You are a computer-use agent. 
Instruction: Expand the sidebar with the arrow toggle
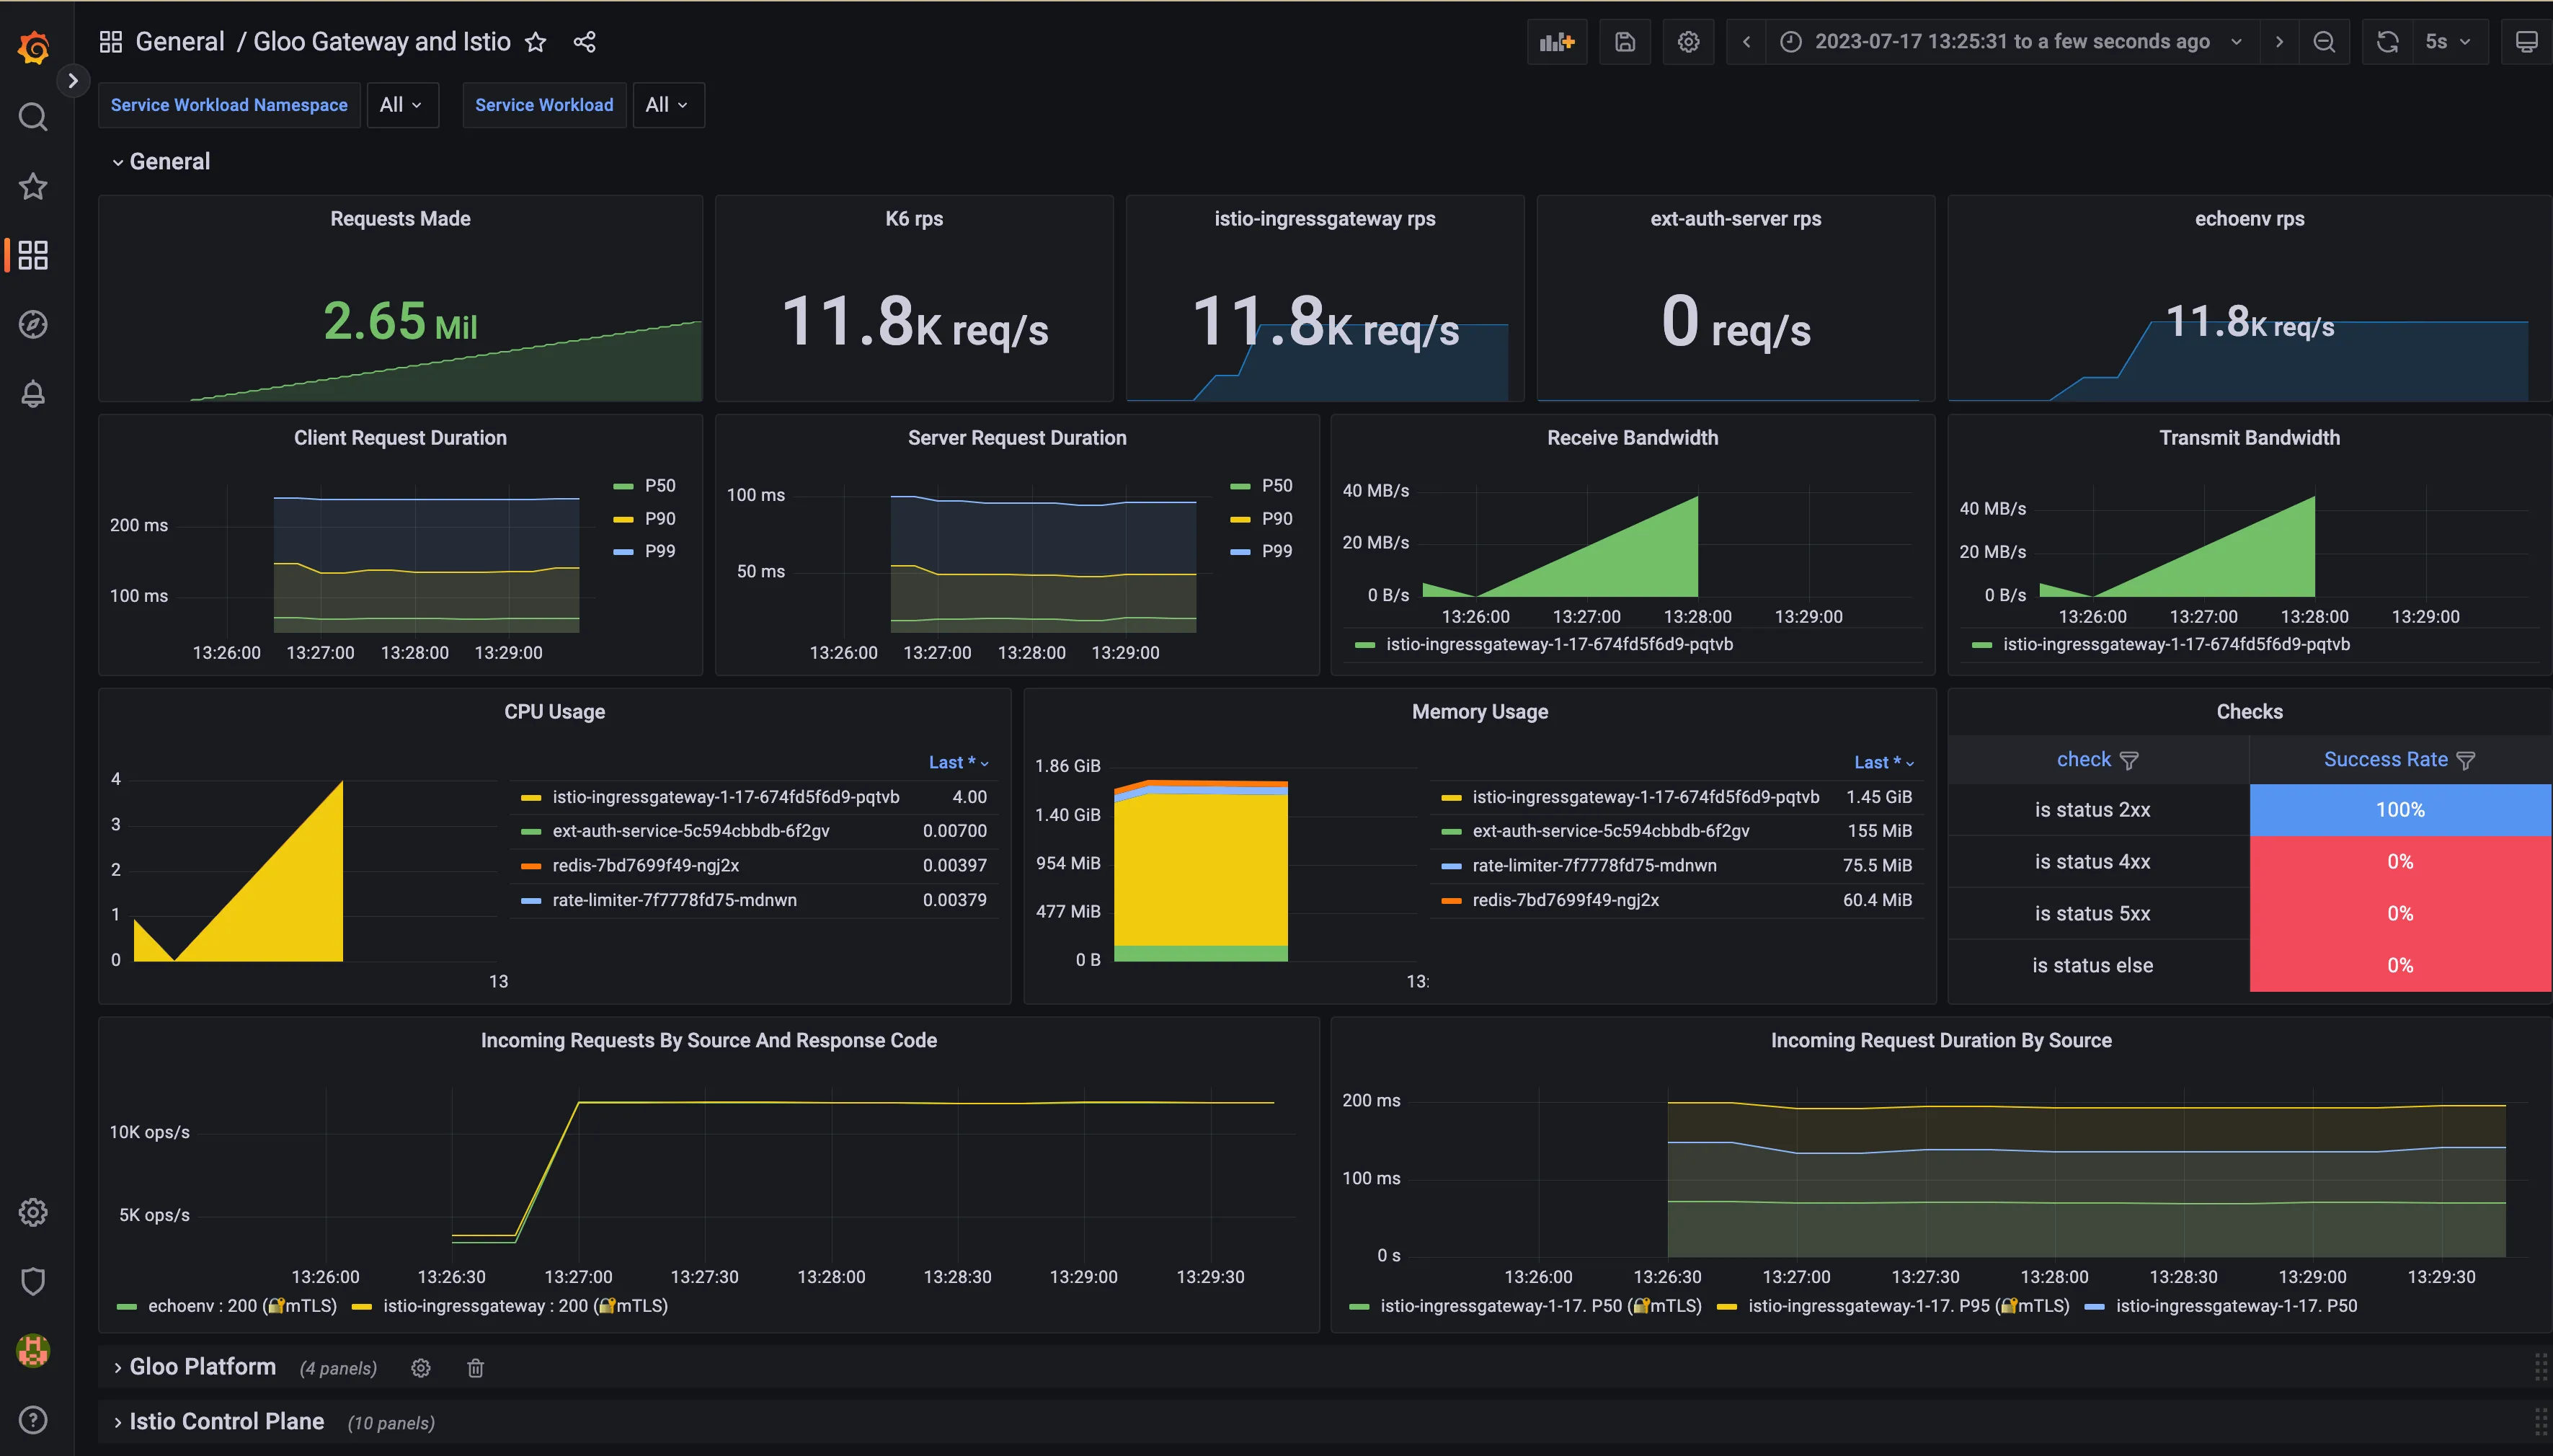coord(72,80)
